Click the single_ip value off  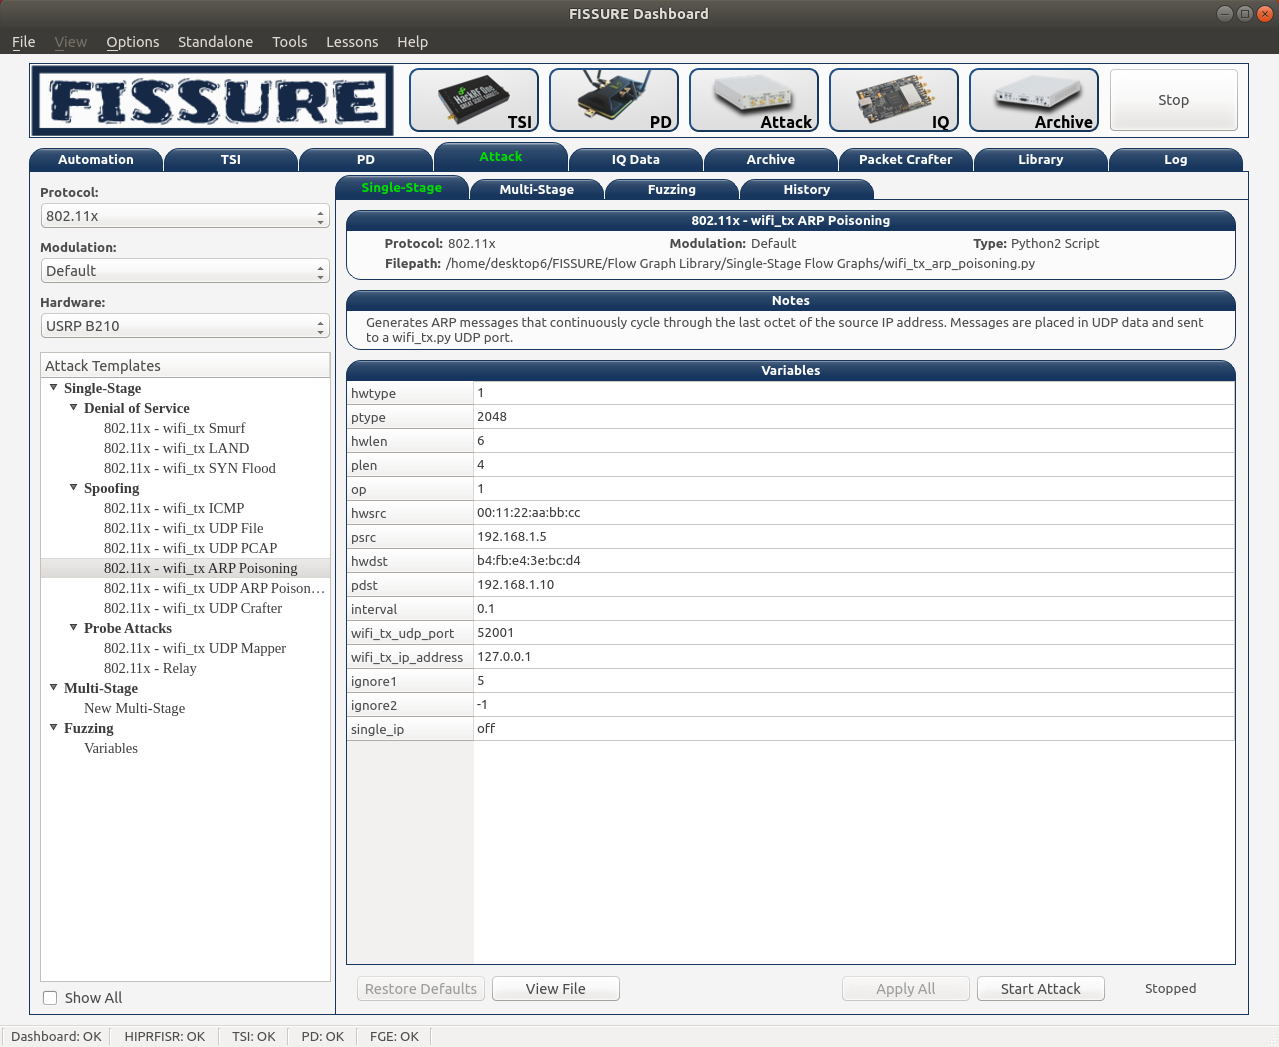coord(854,729)
